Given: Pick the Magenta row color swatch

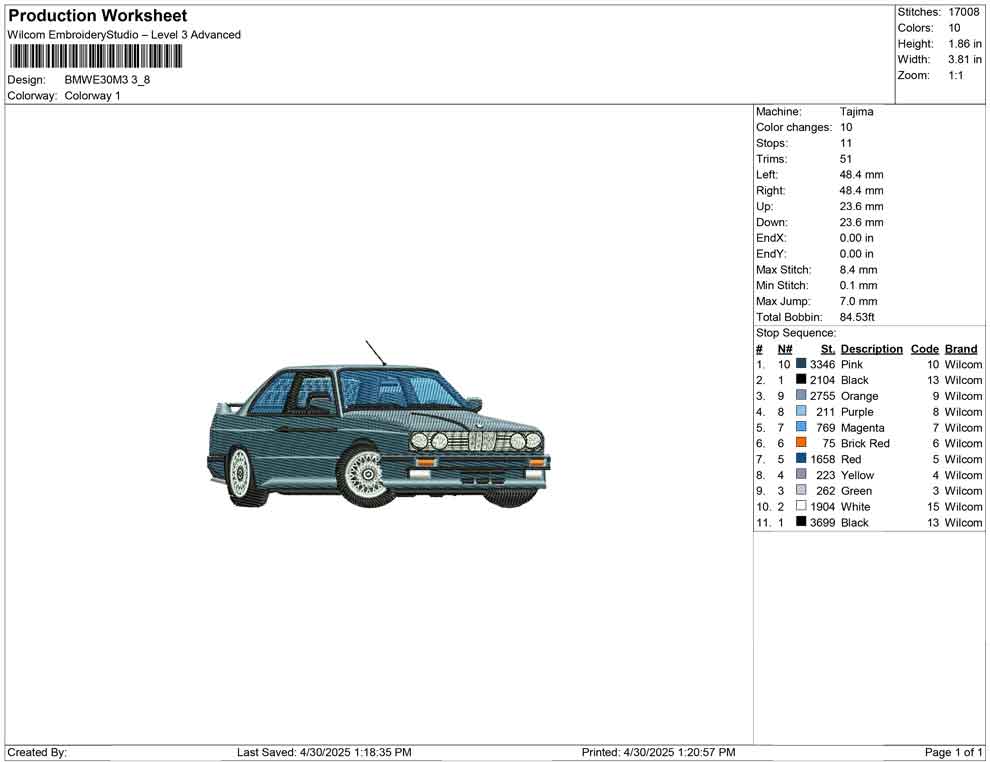Looking at the screenshot, I should [x=801, y=428].
